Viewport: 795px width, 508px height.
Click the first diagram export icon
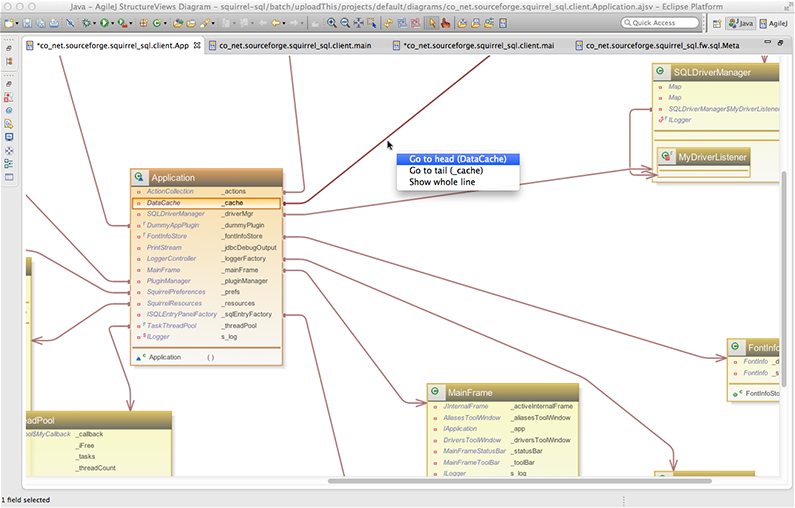[x=462, y=23]
